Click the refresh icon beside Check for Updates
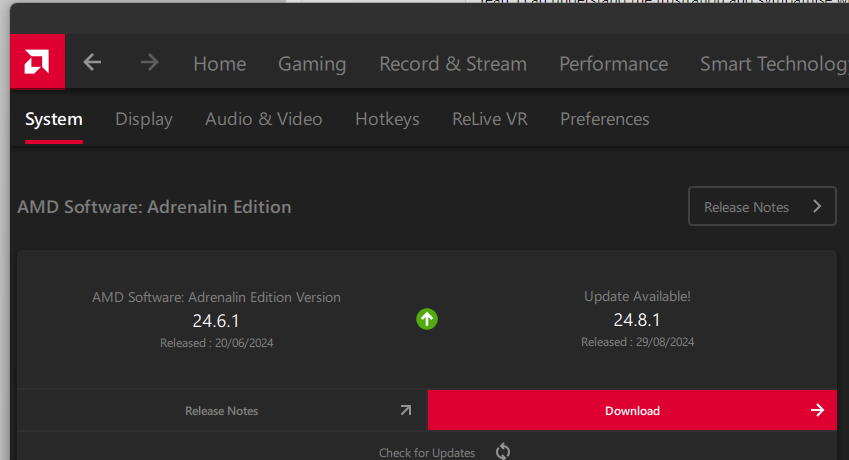Viewport: 849px width, 460px height. pyautogui.click(x=503, y=451)
